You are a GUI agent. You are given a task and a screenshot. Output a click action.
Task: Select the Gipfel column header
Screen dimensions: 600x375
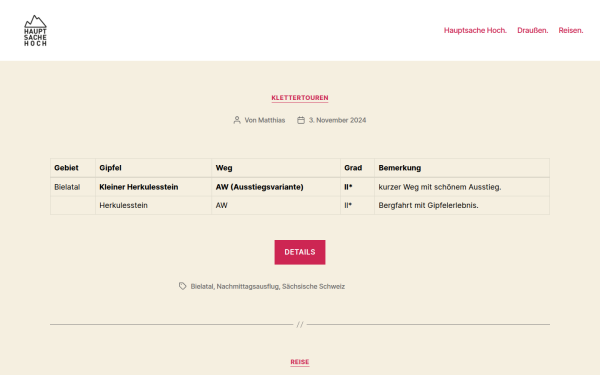pos(153,168)
